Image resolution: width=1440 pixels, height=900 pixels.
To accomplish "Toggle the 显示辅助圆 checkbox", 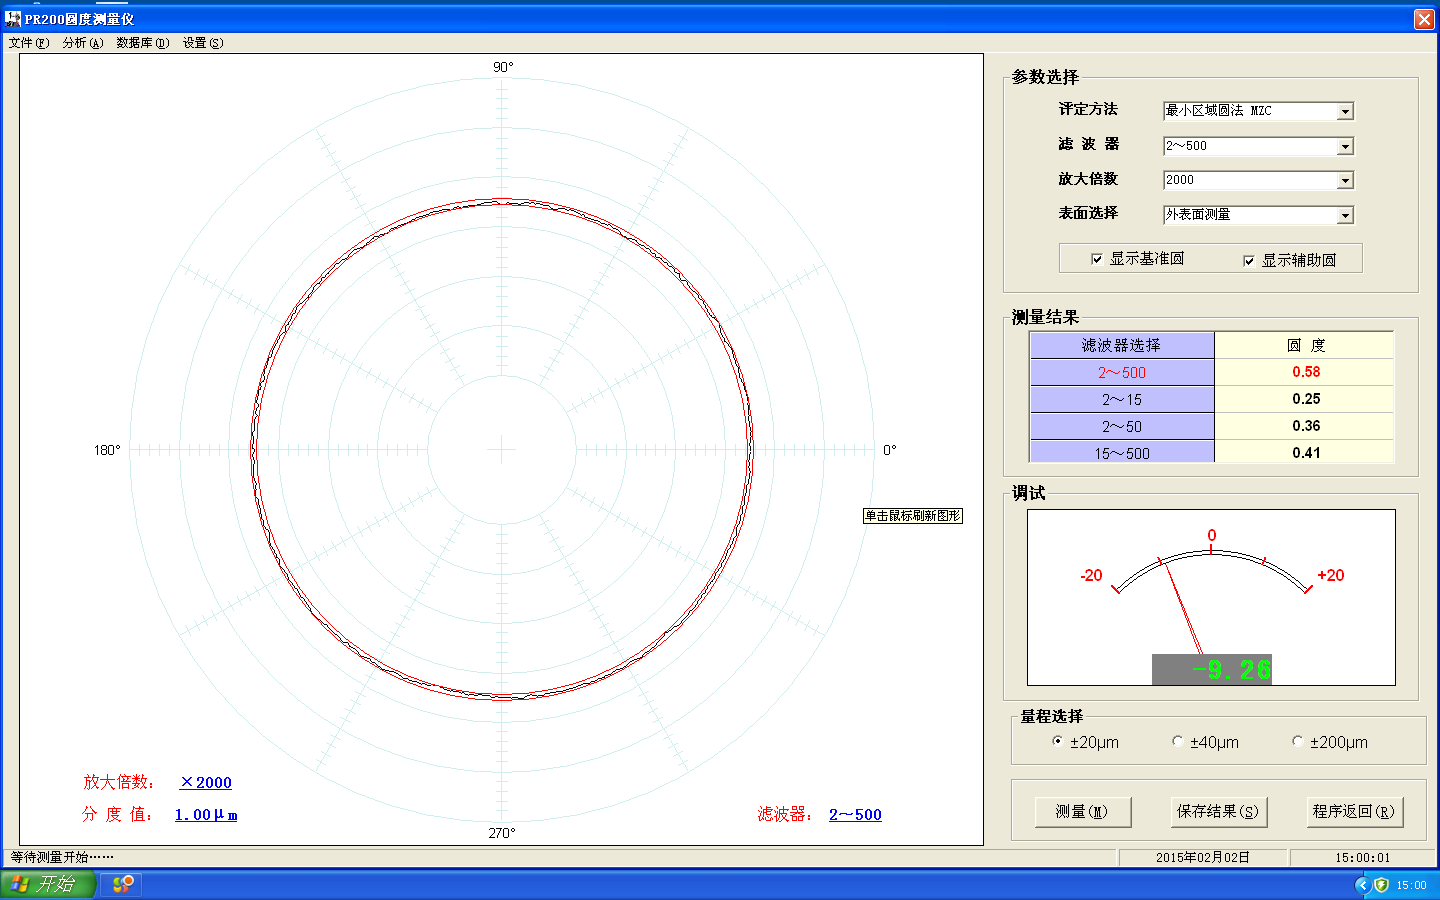I will [x=1248, y=258].
